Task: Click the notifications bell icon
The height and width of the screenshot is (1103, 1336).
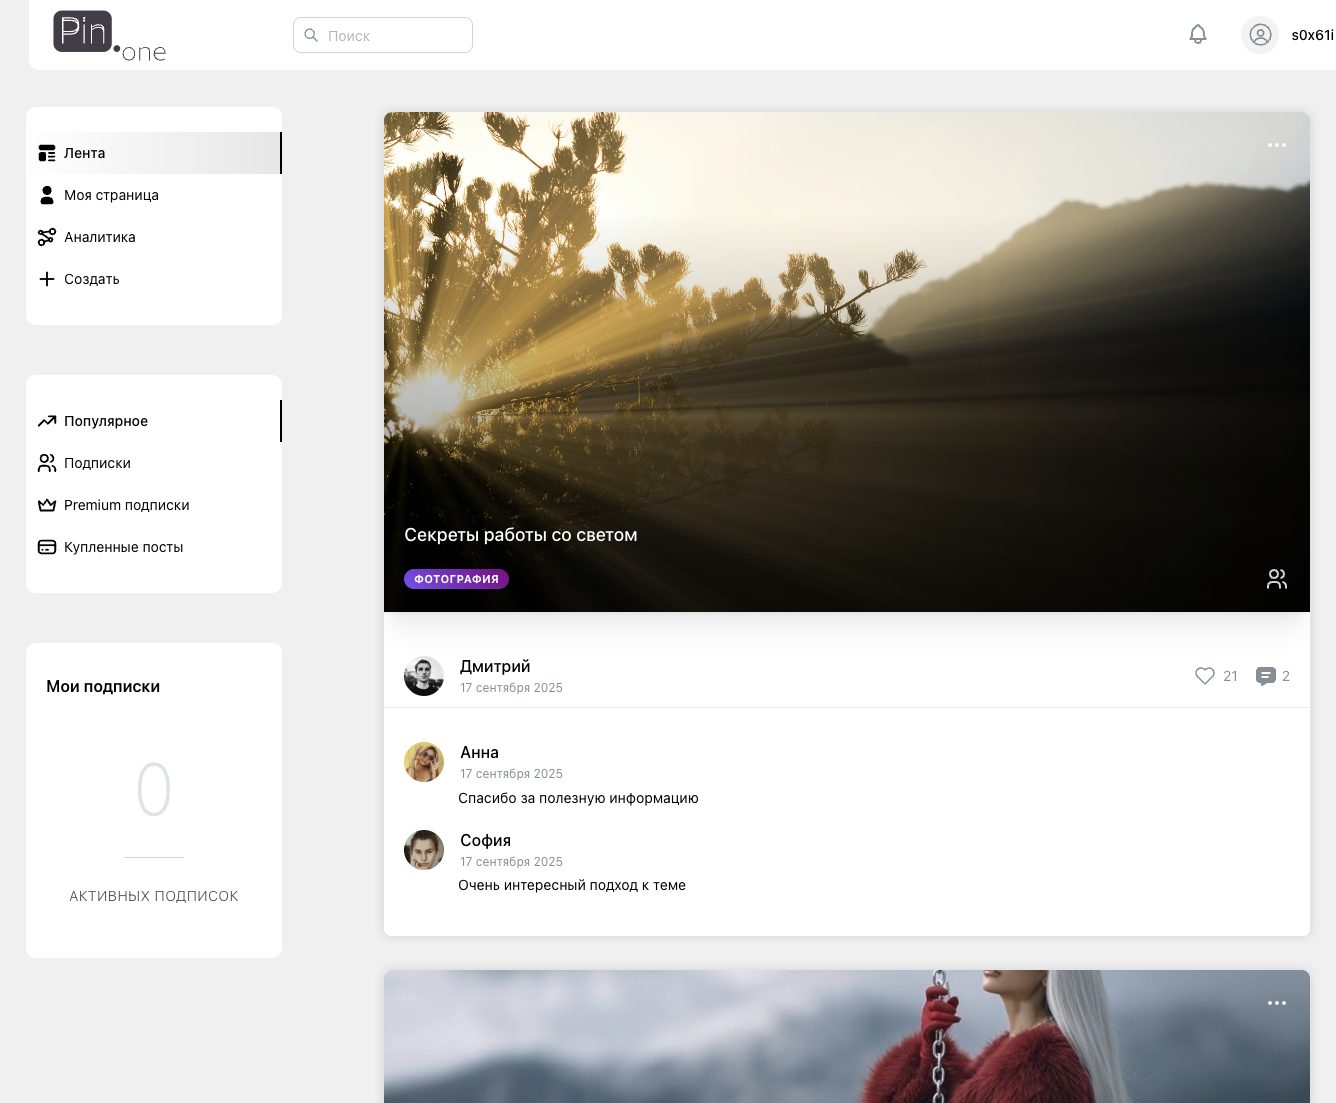Action: (x=1197, y=35)
